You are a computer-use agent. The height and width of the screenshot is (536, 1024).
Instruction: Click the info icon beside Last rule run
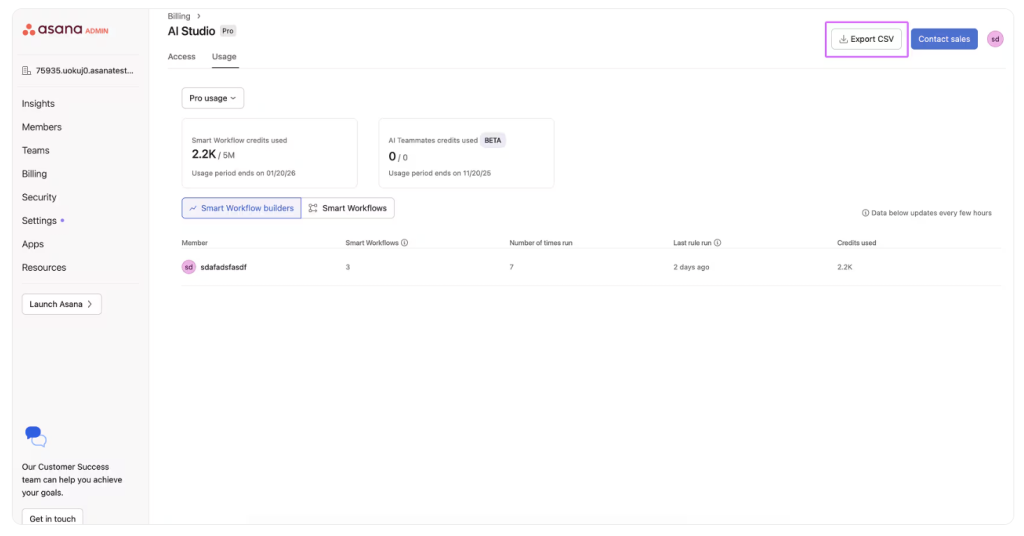[718, 242]
